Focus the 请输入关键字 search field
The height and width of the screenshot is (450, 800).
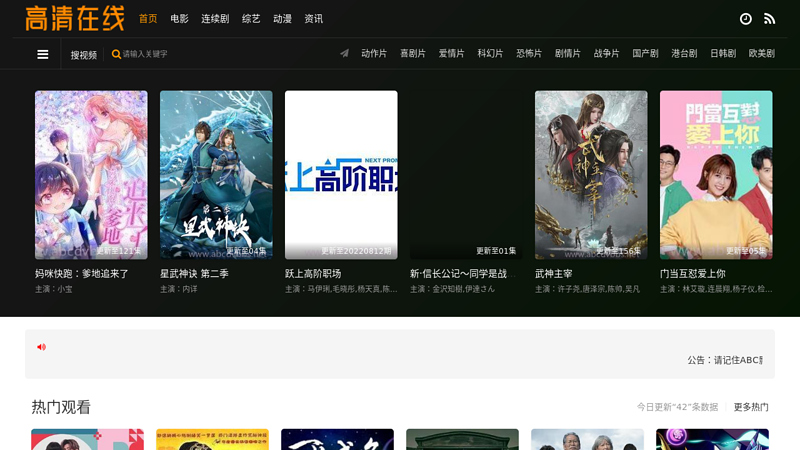(x=145, y=54)
